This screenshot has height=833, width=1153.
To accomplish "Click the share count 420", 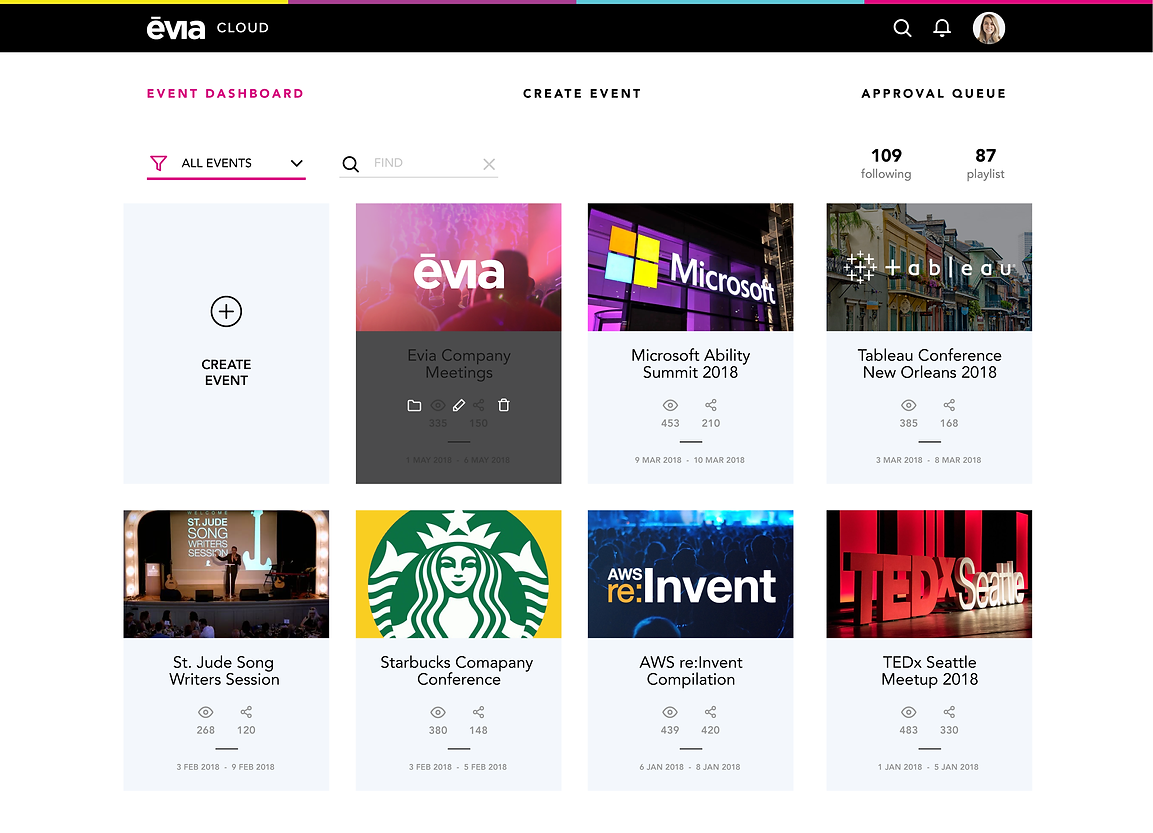I will pyautogui.click(x=710, y=730).
